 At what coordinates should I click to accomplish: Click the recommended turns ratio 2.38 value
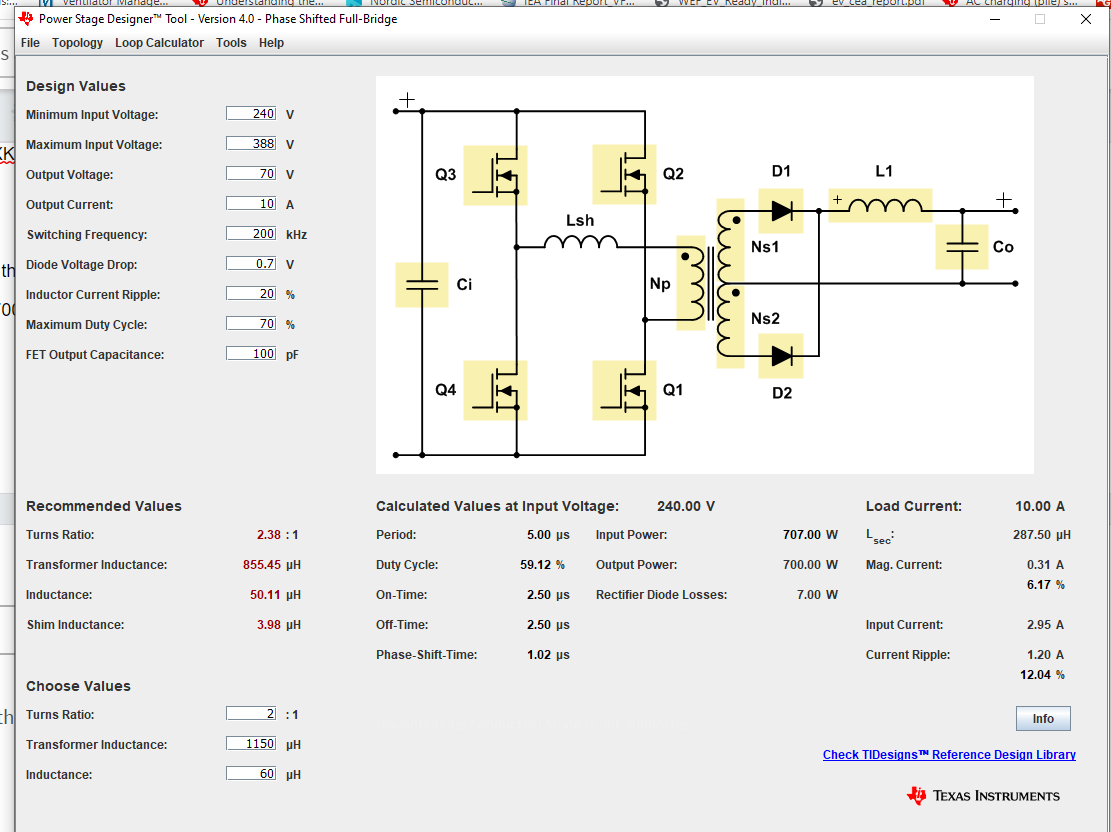[x=269, y=535]
